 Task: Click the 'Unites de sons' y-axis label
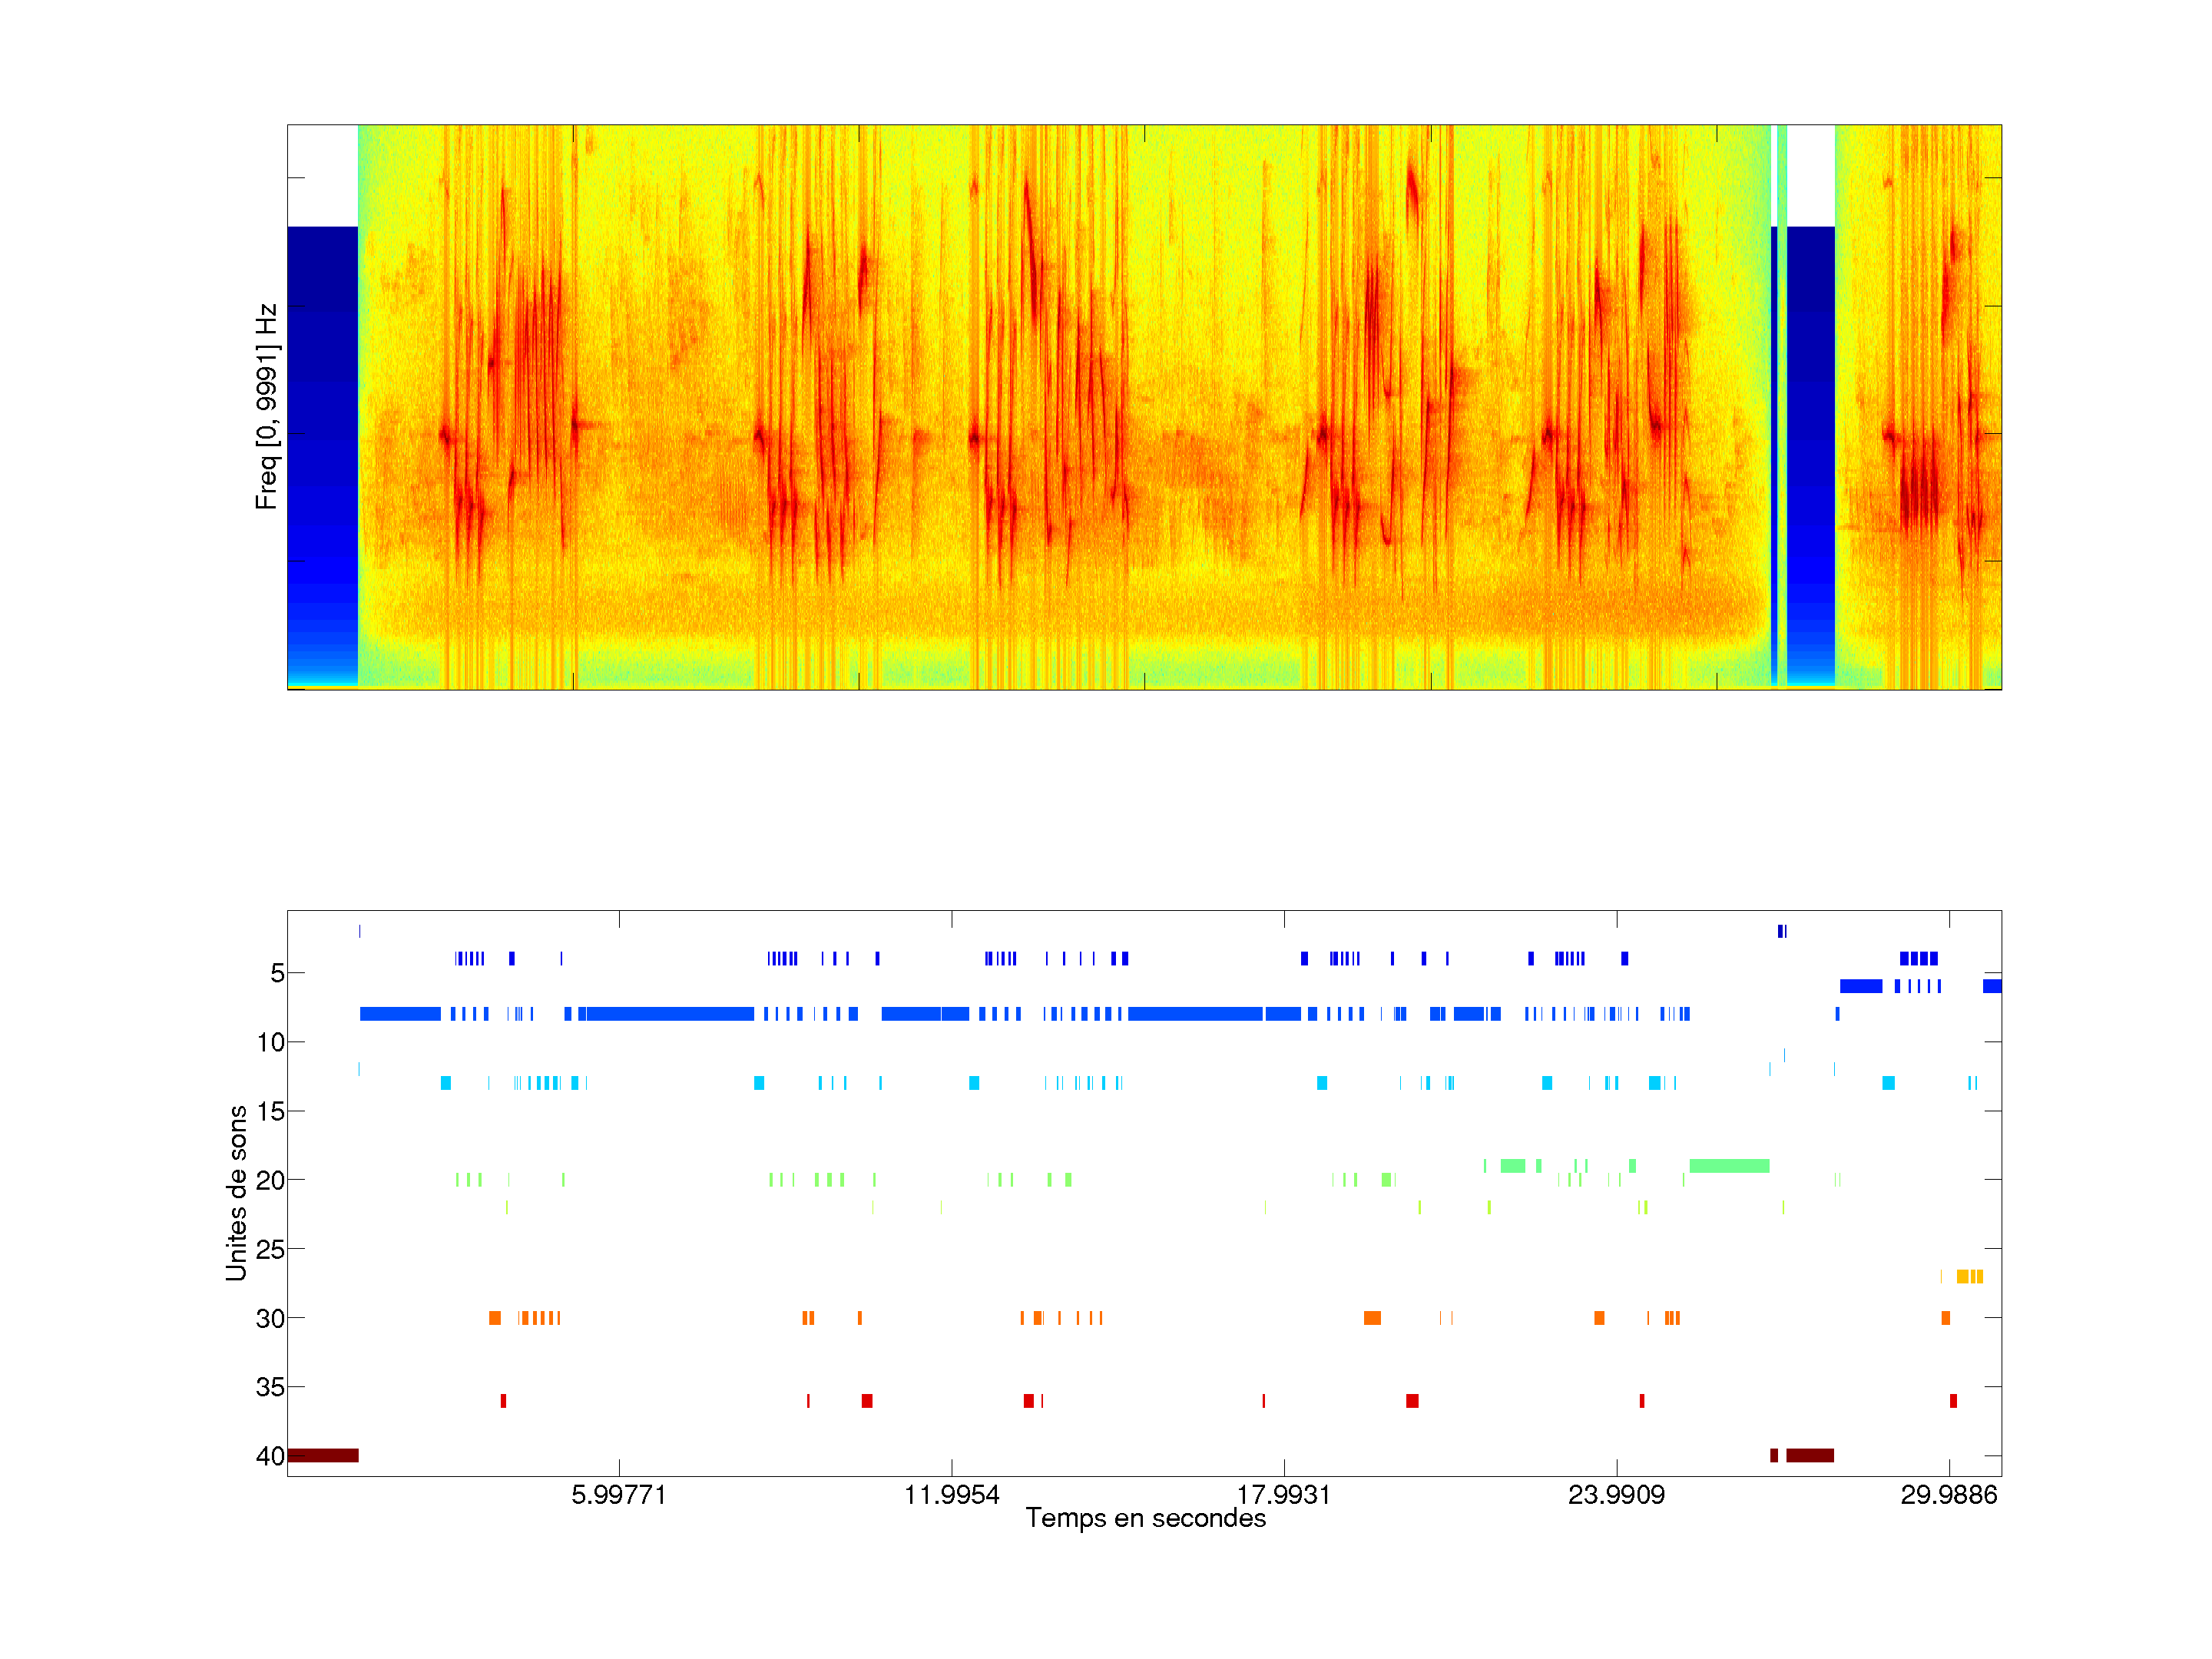click(237, 1192)
